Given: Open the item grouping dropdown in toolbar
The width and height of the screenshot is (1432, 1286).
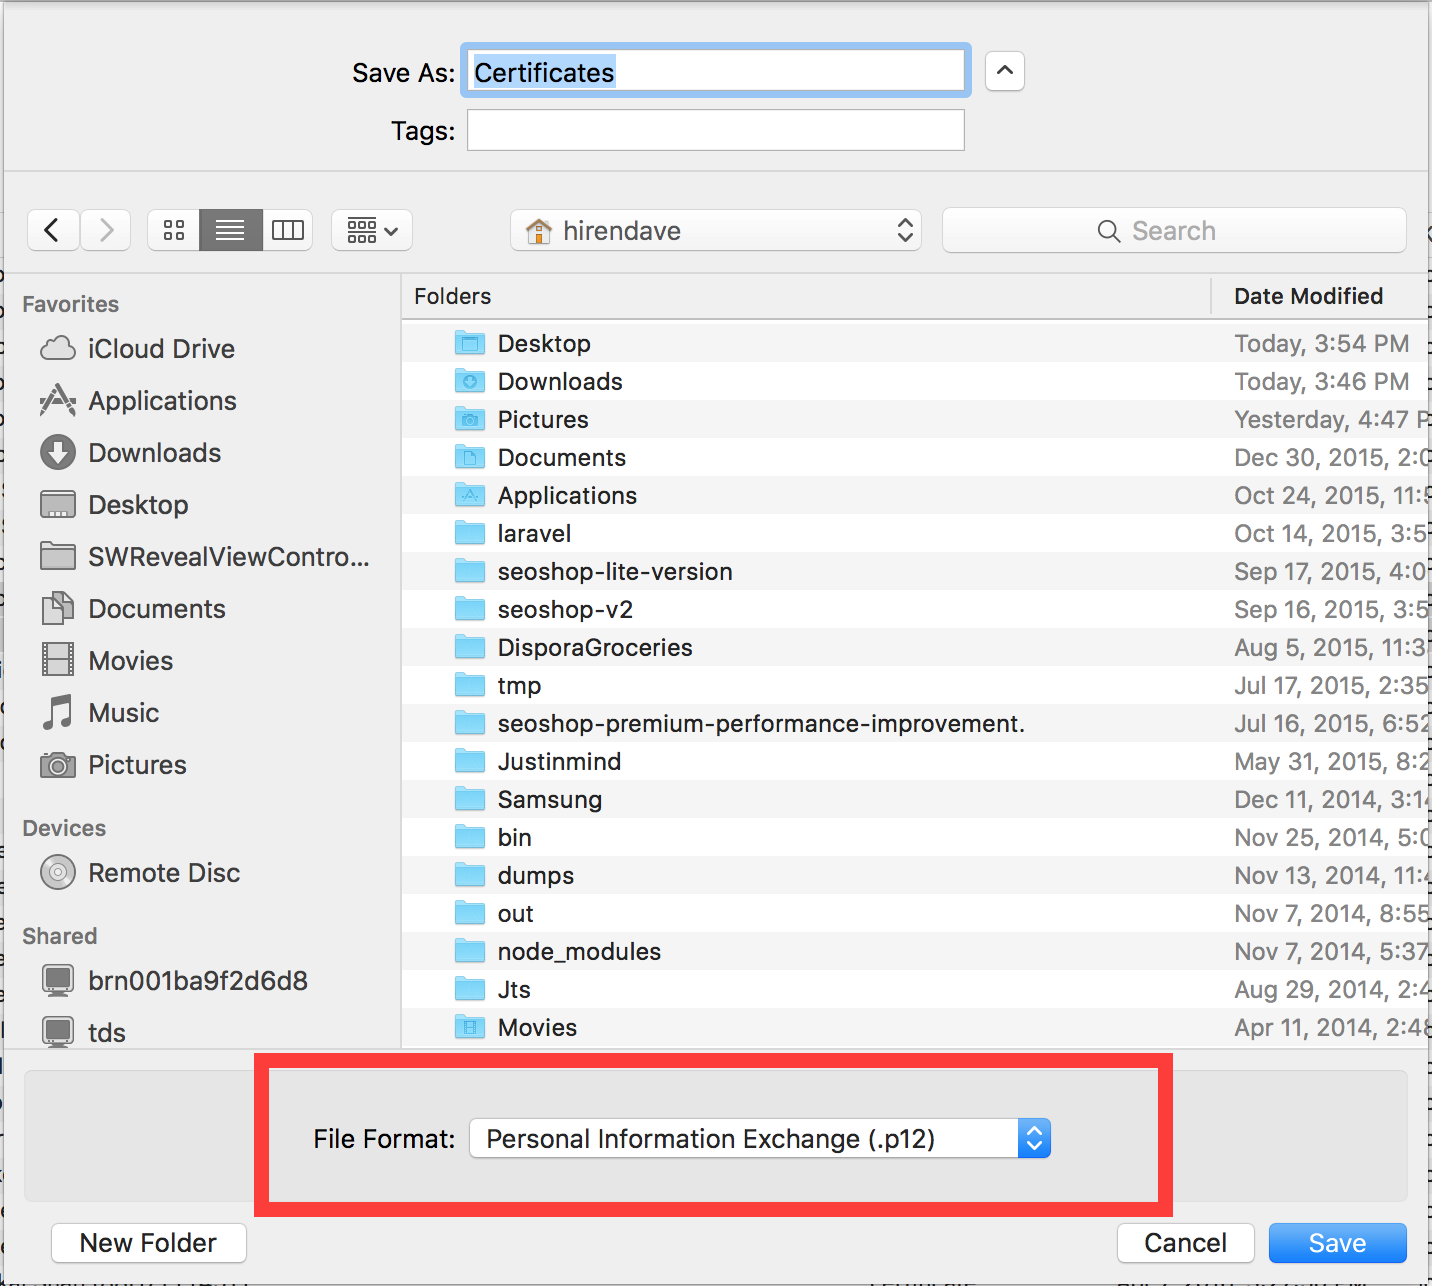Looking at the screenshot, I should coord(371,230).
